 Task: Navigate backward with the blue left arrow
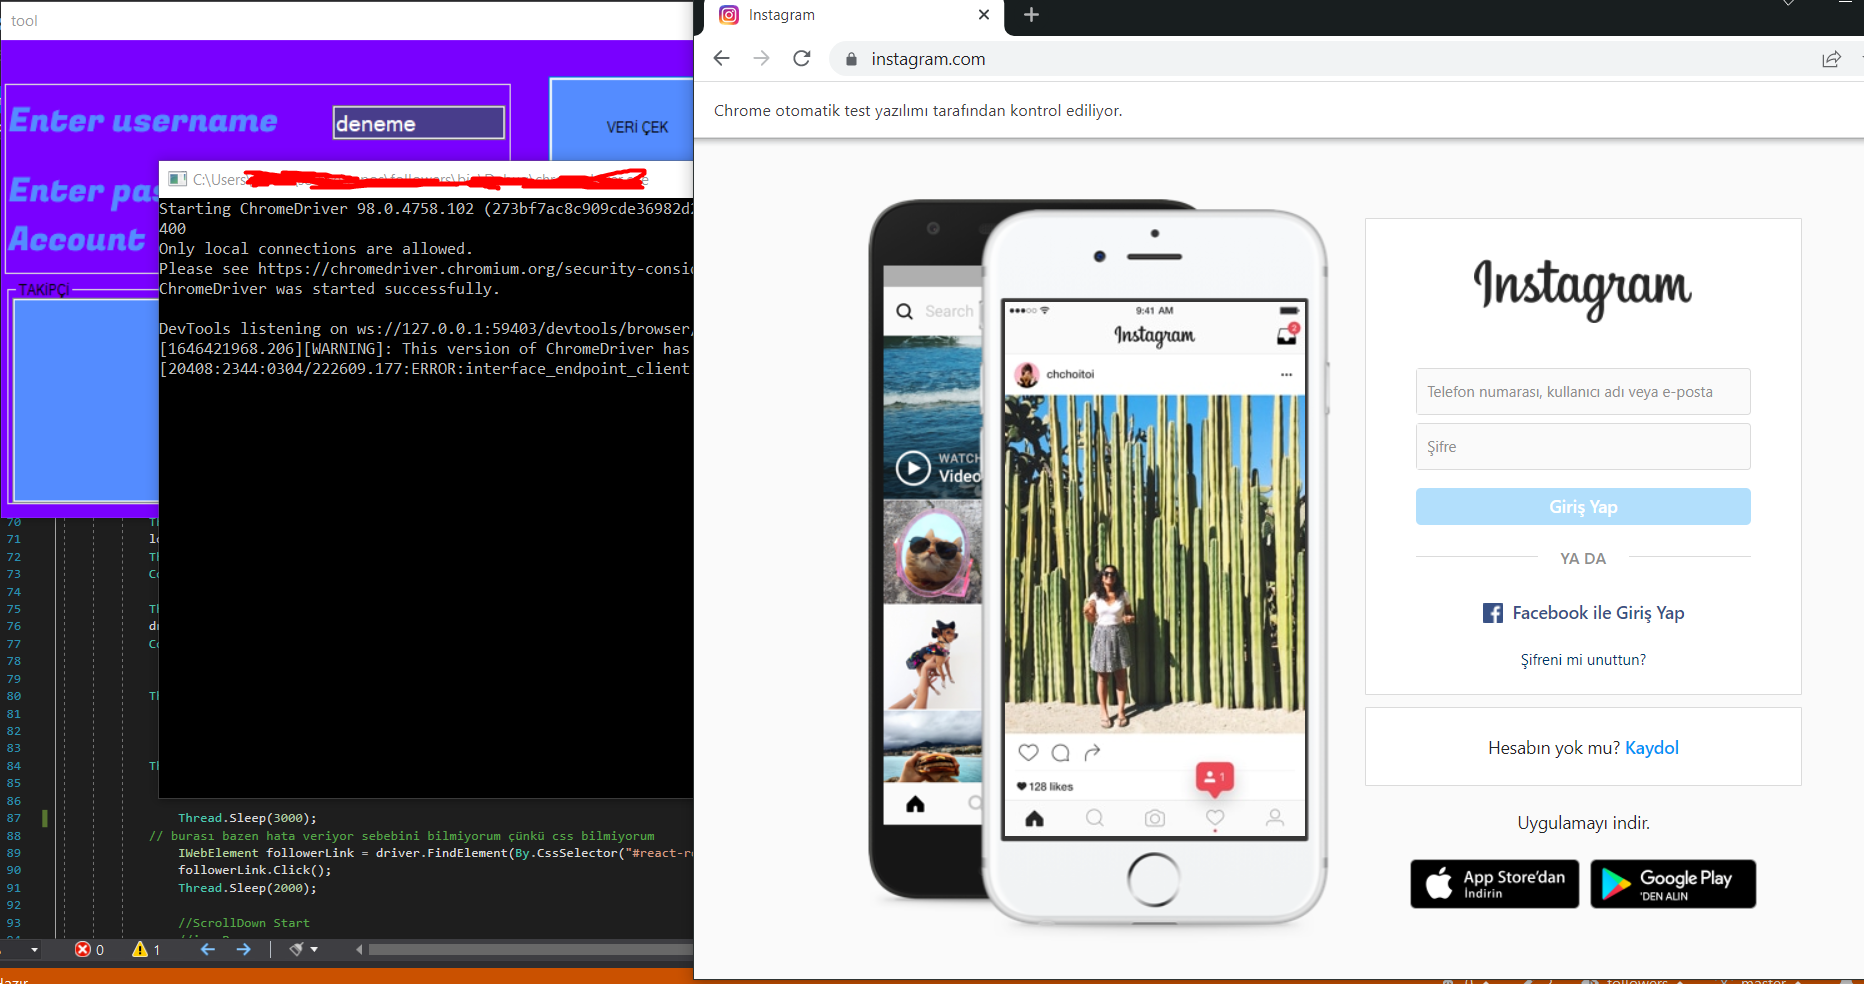208,949
